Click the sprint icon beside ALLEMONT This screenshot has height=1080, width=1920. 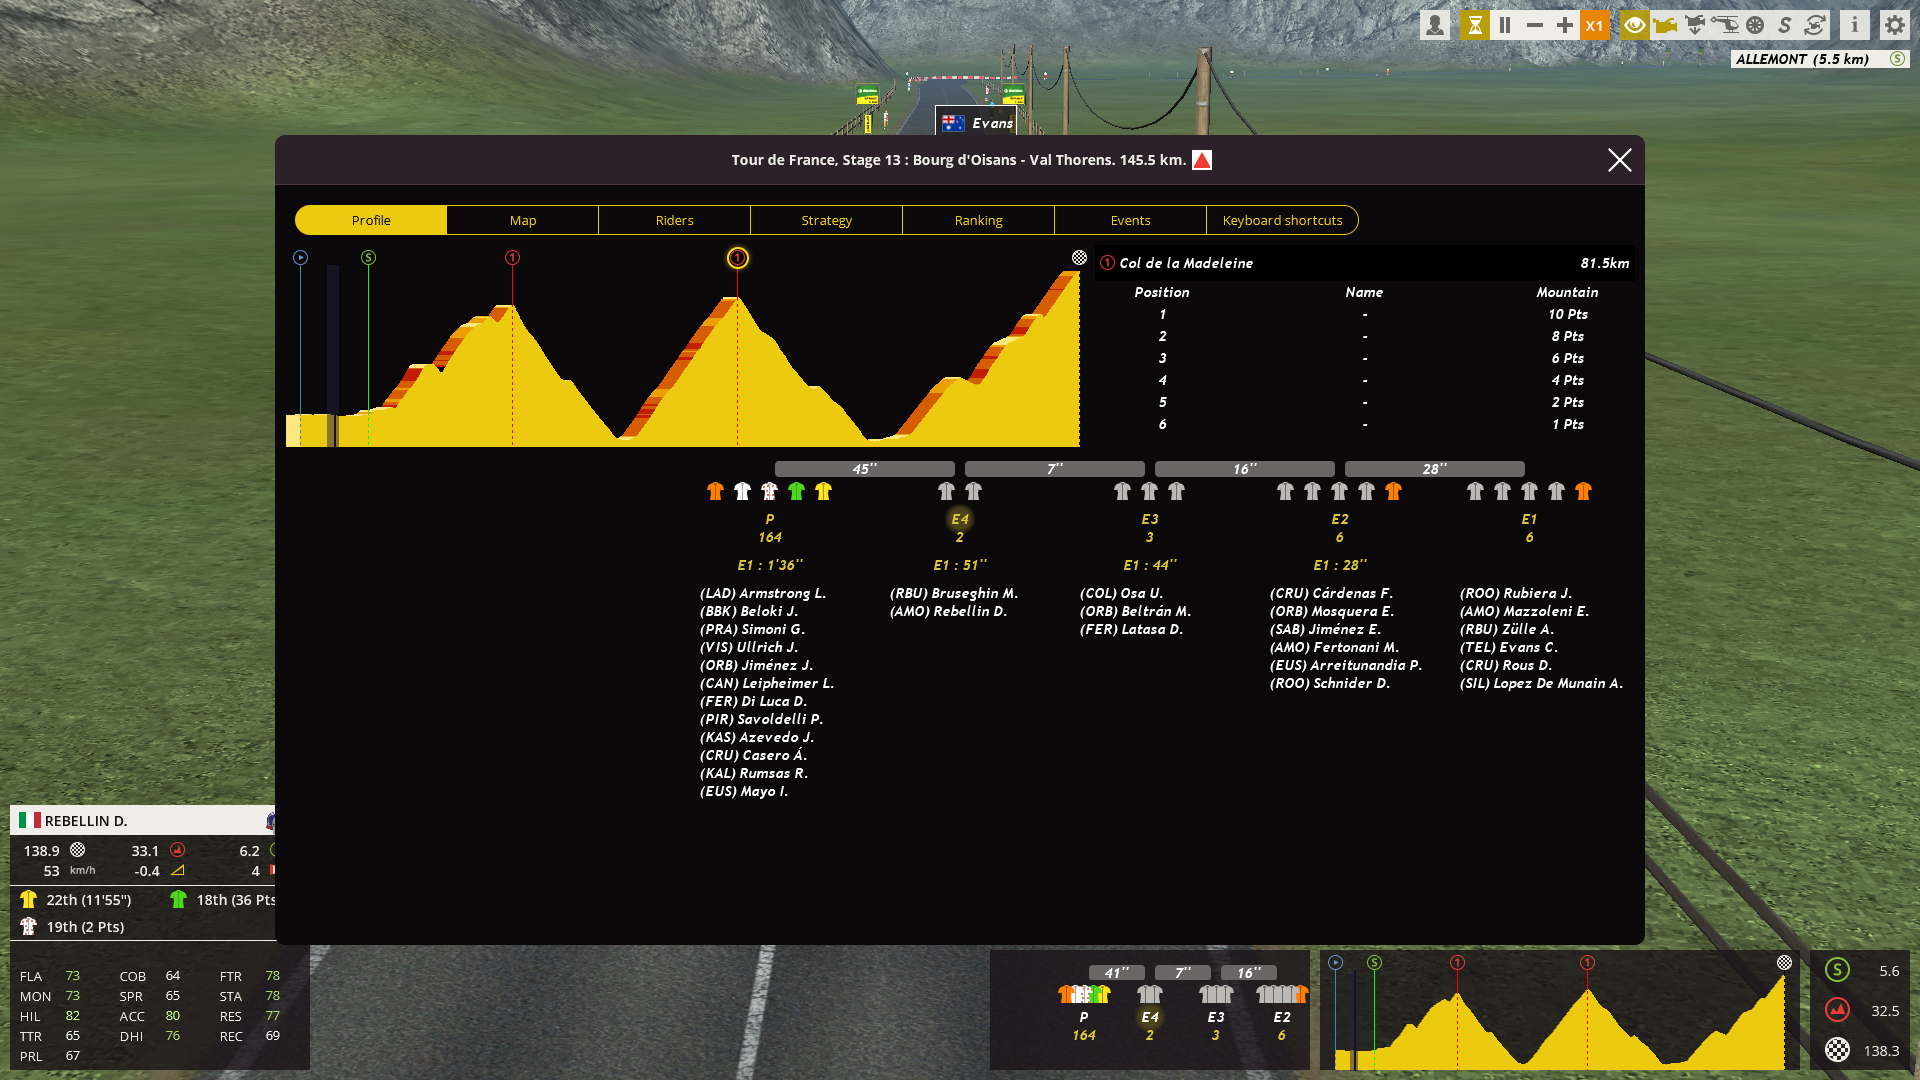click(1897, 59)
